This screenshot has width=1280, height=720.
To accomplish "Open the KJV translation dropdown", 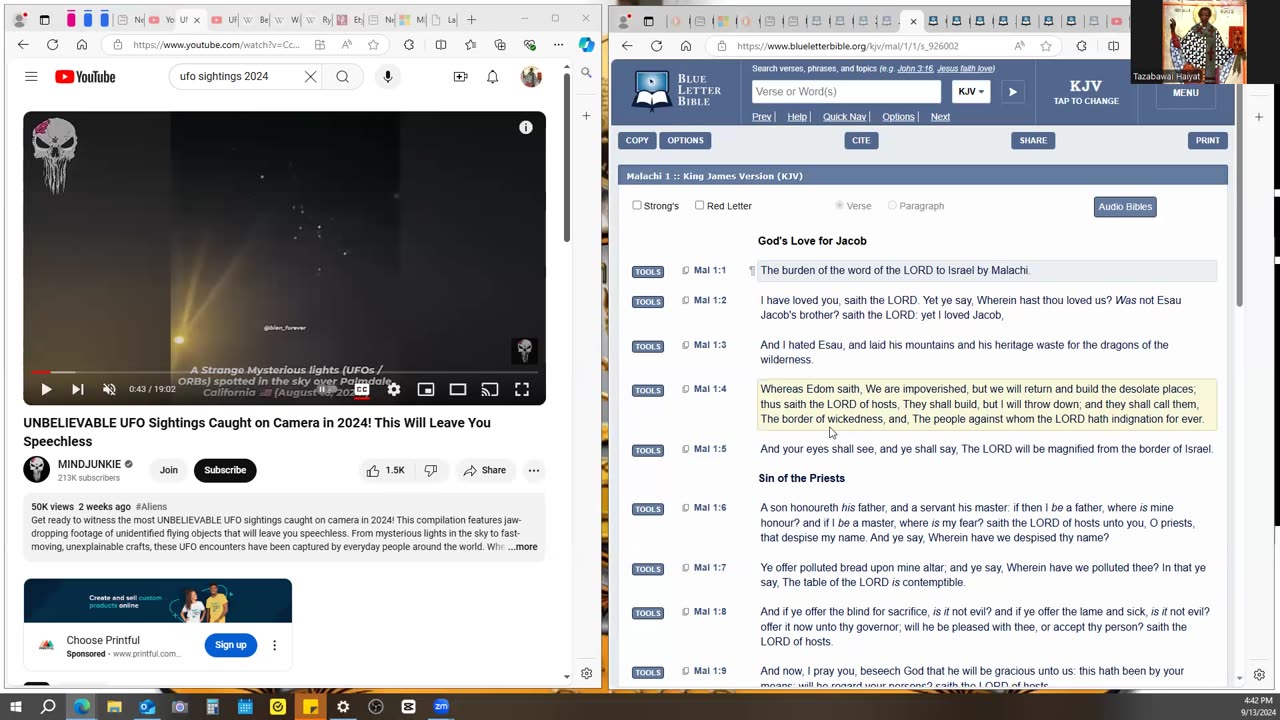I will tap(971, 92).
